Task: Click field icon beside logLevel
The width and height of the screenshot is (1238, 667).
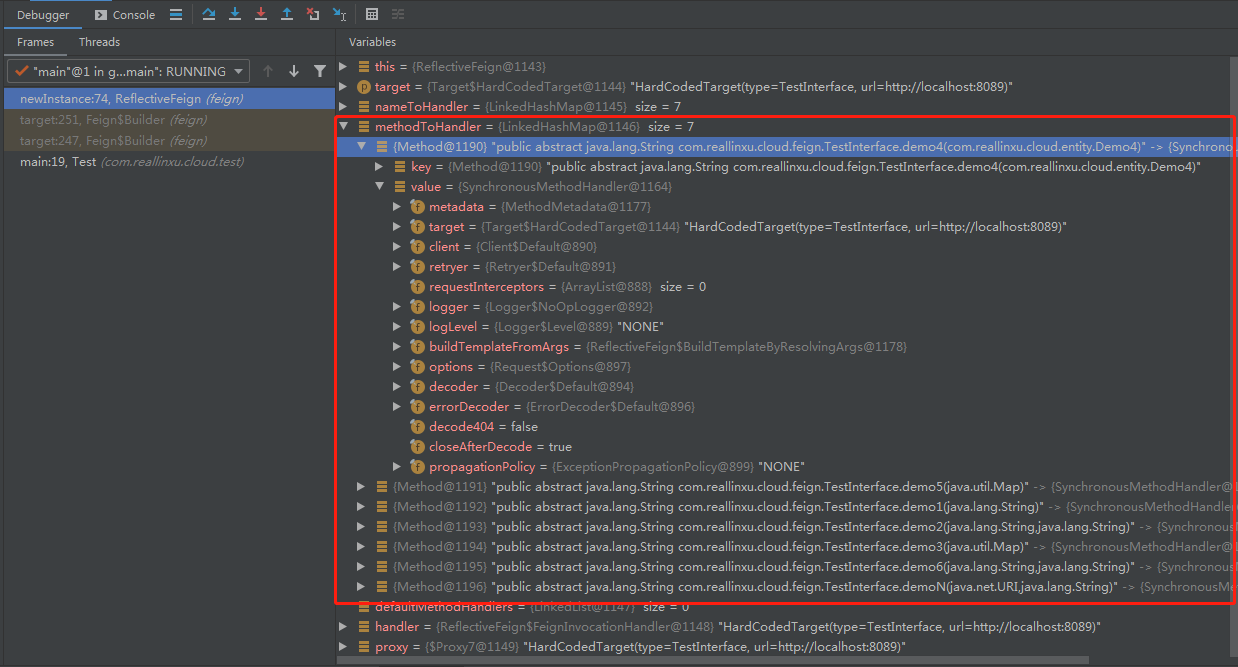Action: pyautogui.click(x=418, y=327)
